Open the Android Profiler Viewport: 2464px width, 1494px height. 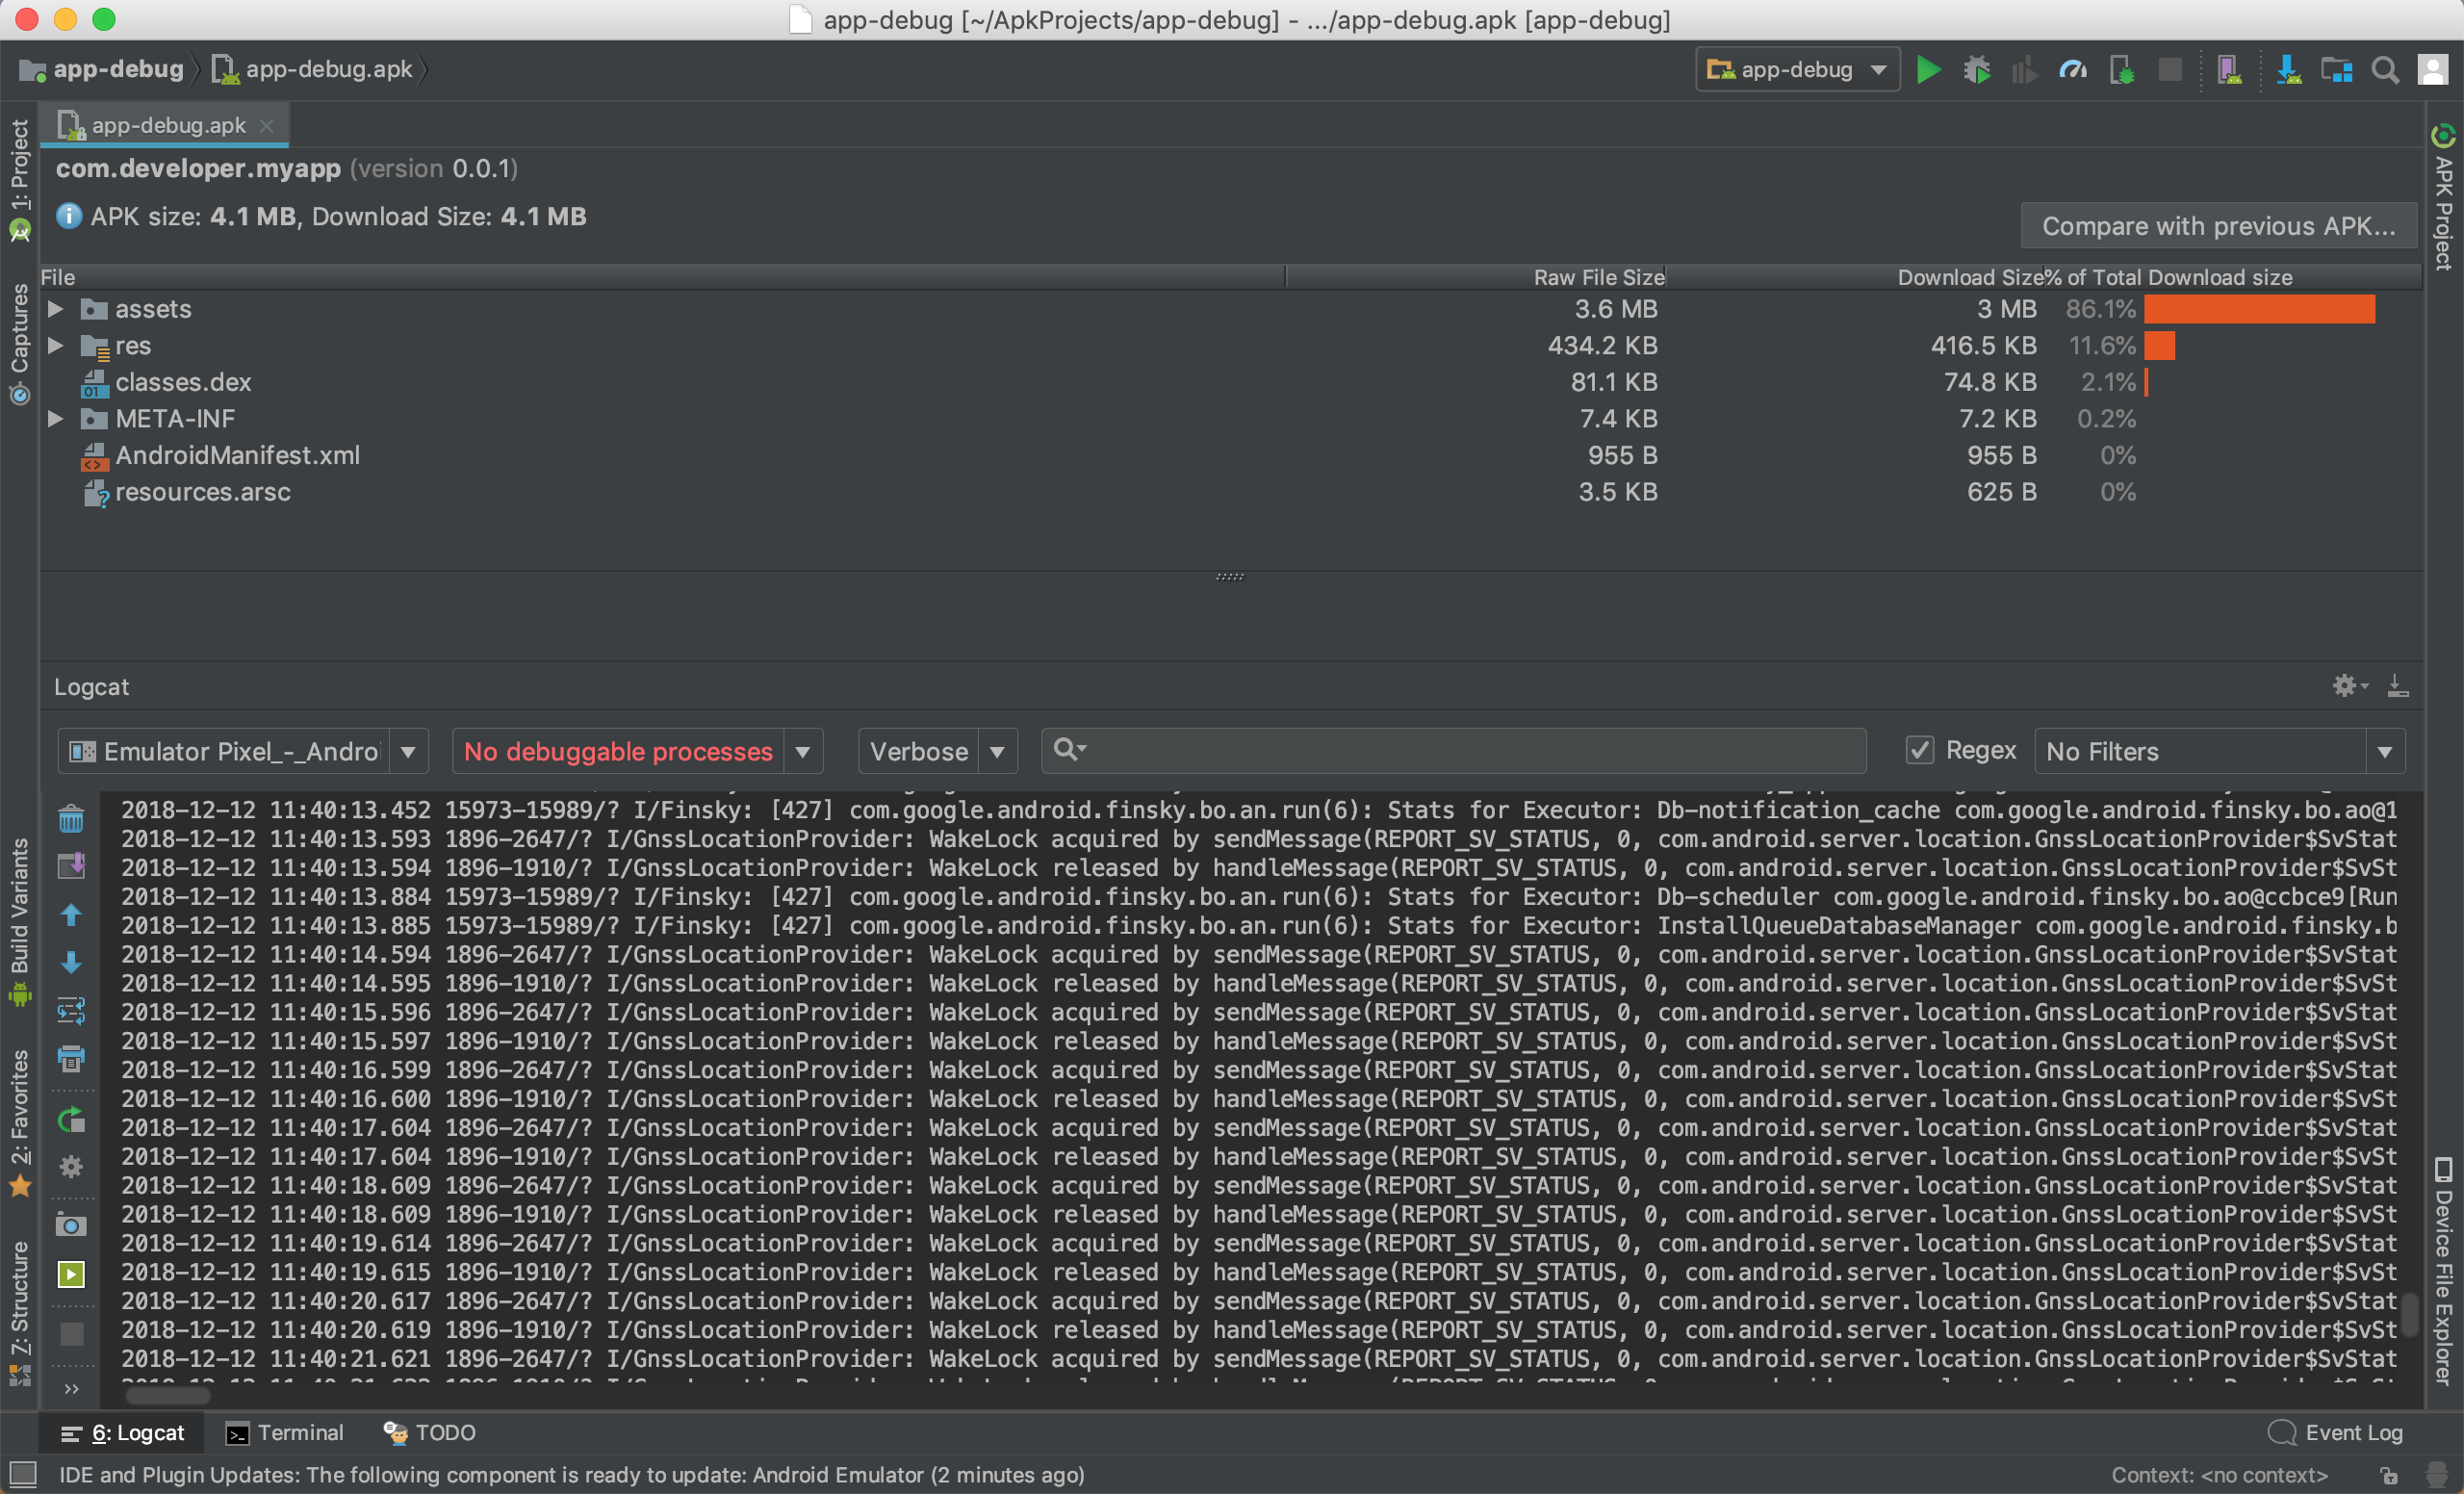(2072, 69)
